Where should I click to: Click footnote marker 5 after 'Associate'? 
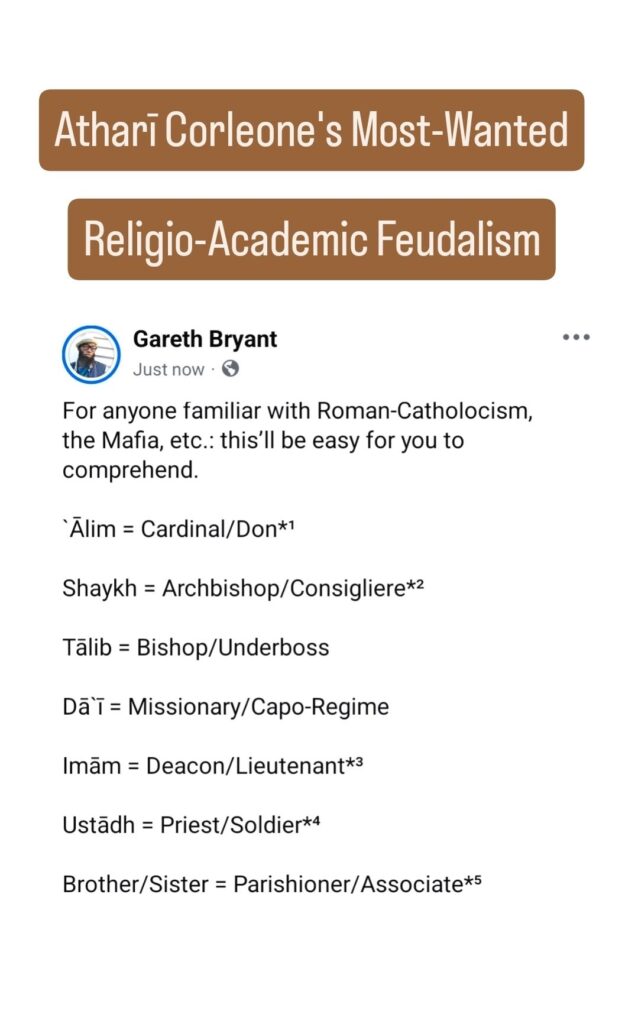[x=474, y=881]
